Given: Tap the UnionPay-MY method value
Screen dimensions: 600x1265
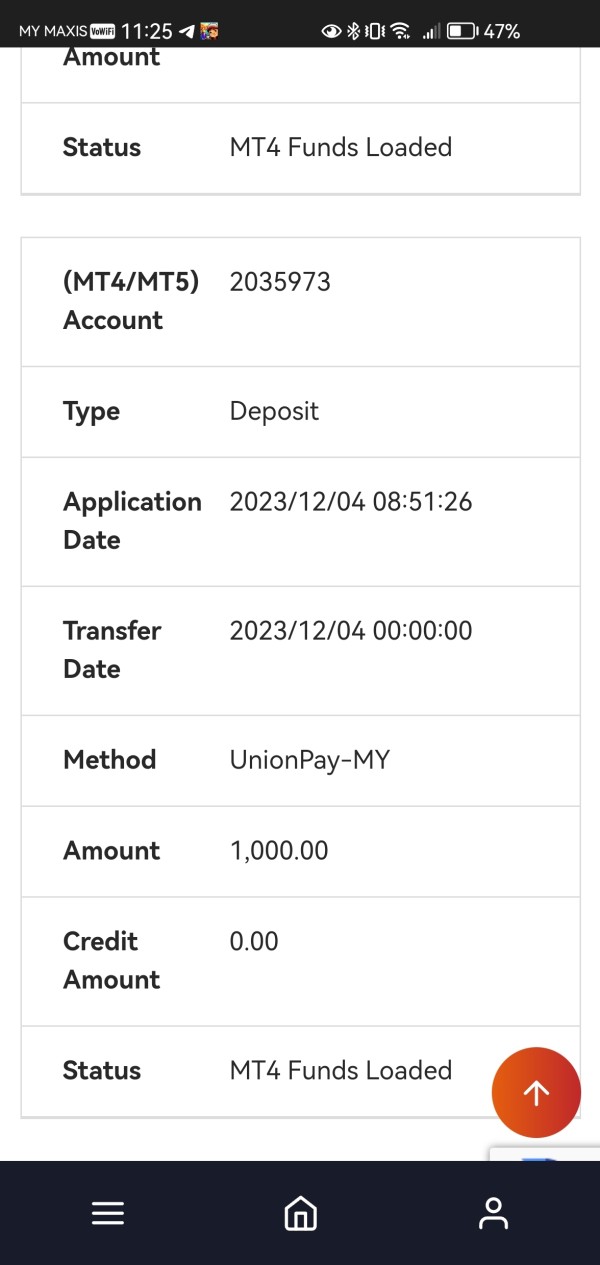Looking at the screenshot, I should click(309, 760).
